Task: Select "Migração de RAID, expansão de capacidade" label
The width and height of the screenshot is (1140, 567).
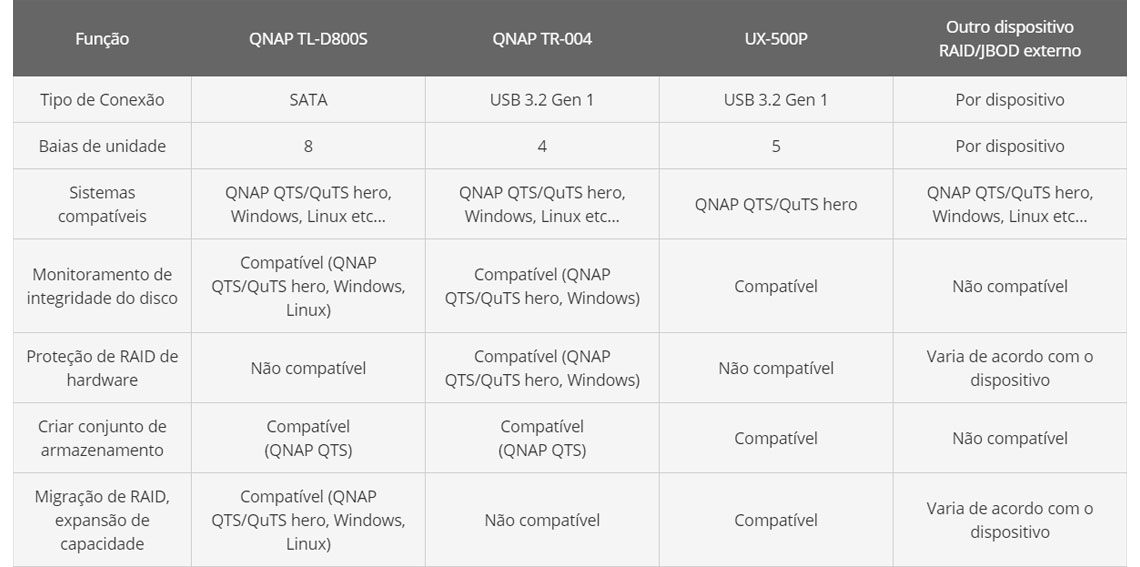Action: pyautogui.click(x=102, y=520)
